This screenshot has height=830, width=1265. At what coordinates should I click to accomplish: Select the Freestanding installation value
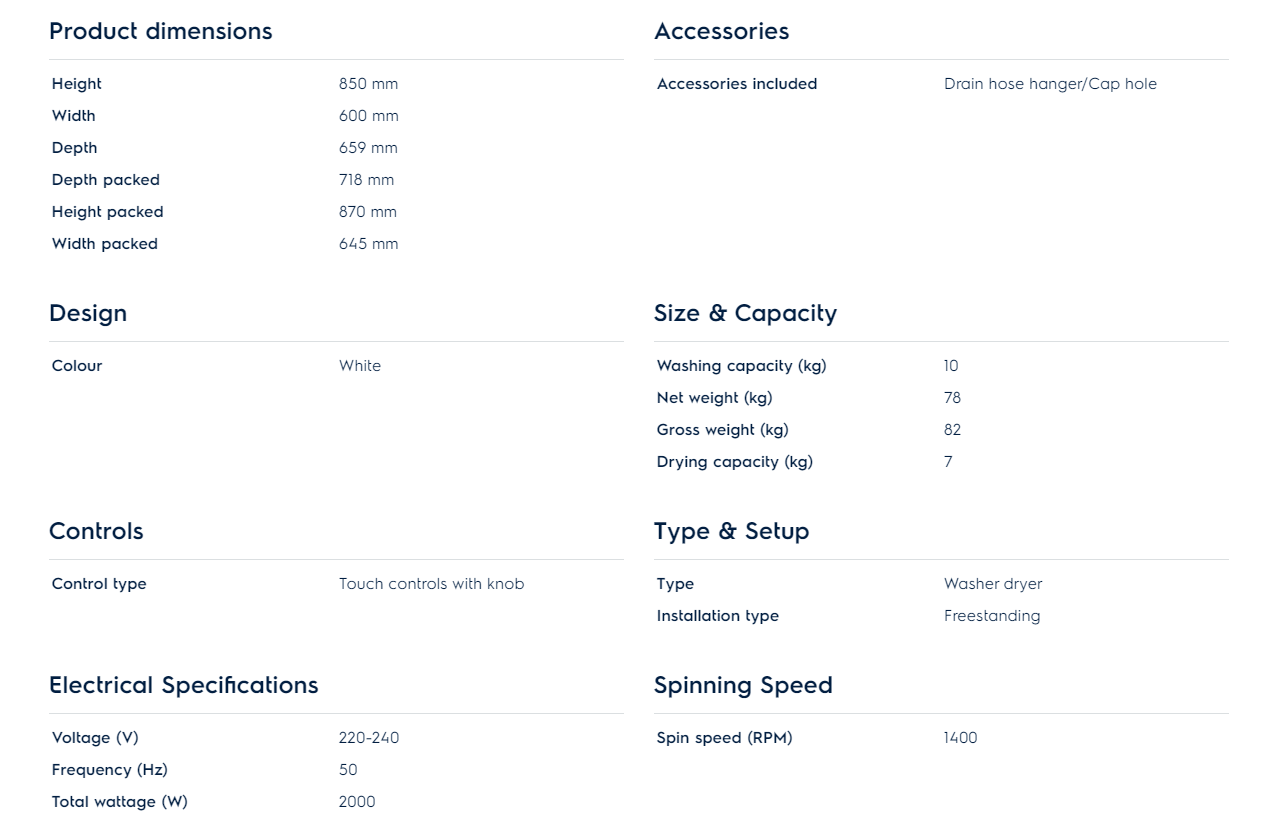pyautogui.click(x=992, y=616)
